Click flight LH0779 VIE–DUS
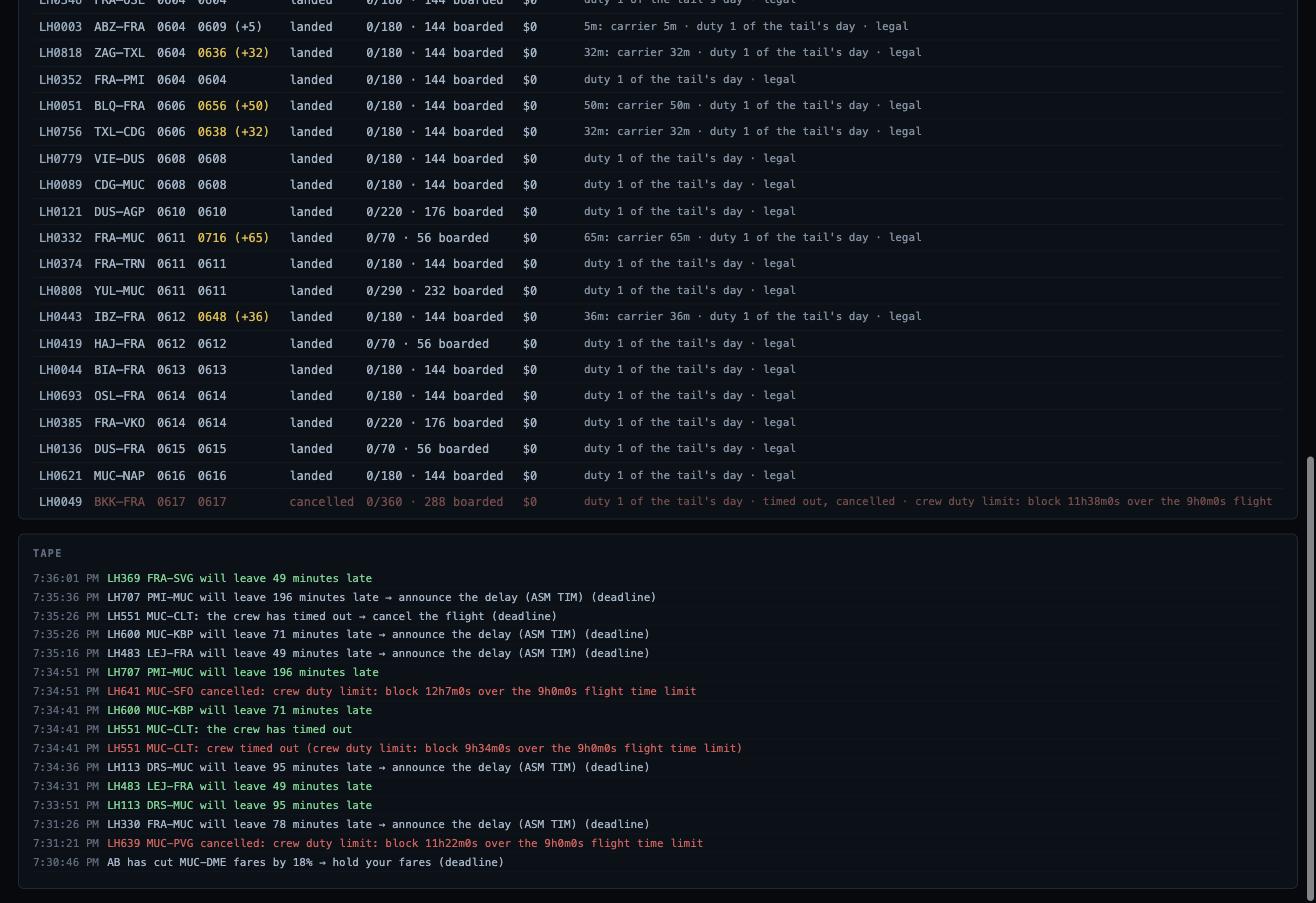 click(x=658, y=158)
